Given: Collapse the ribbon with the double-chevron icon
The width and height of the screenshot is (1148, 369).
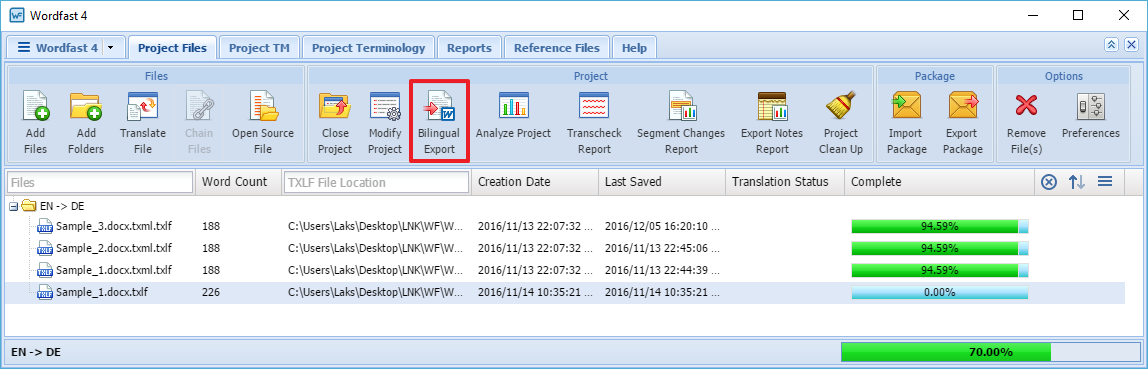Looking at the screenshot, I should click(1111, 45).
